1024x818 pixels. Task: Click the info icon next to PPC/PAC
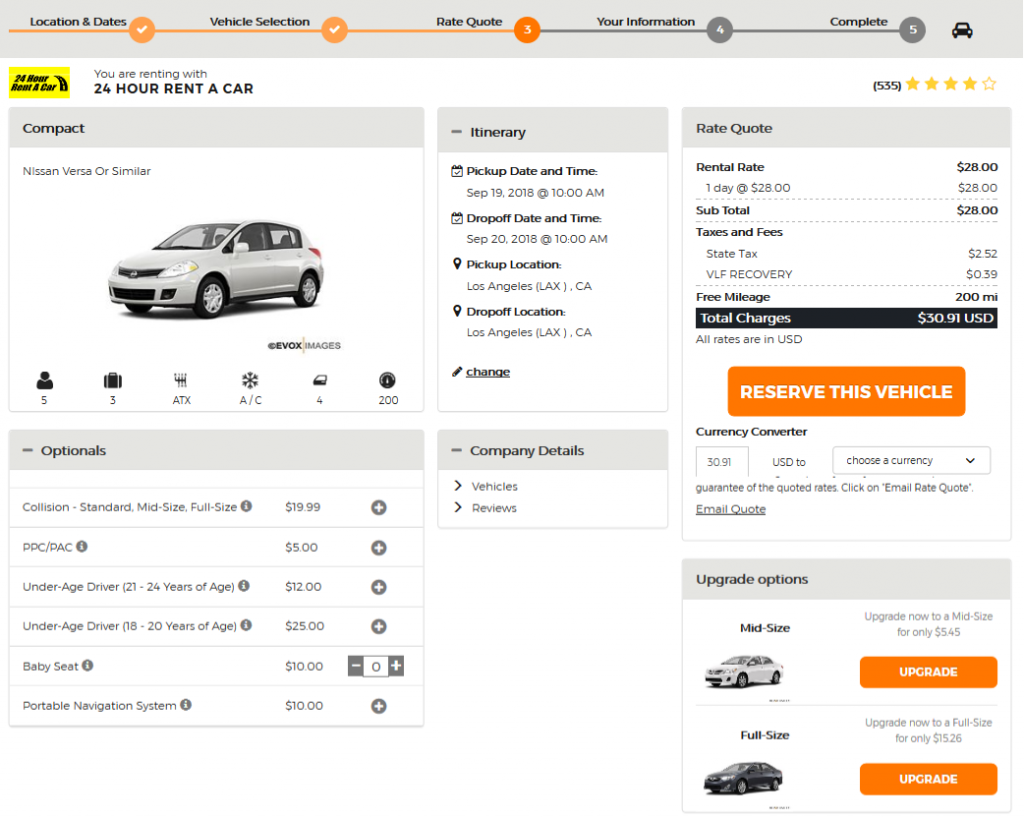pos(82,546)
